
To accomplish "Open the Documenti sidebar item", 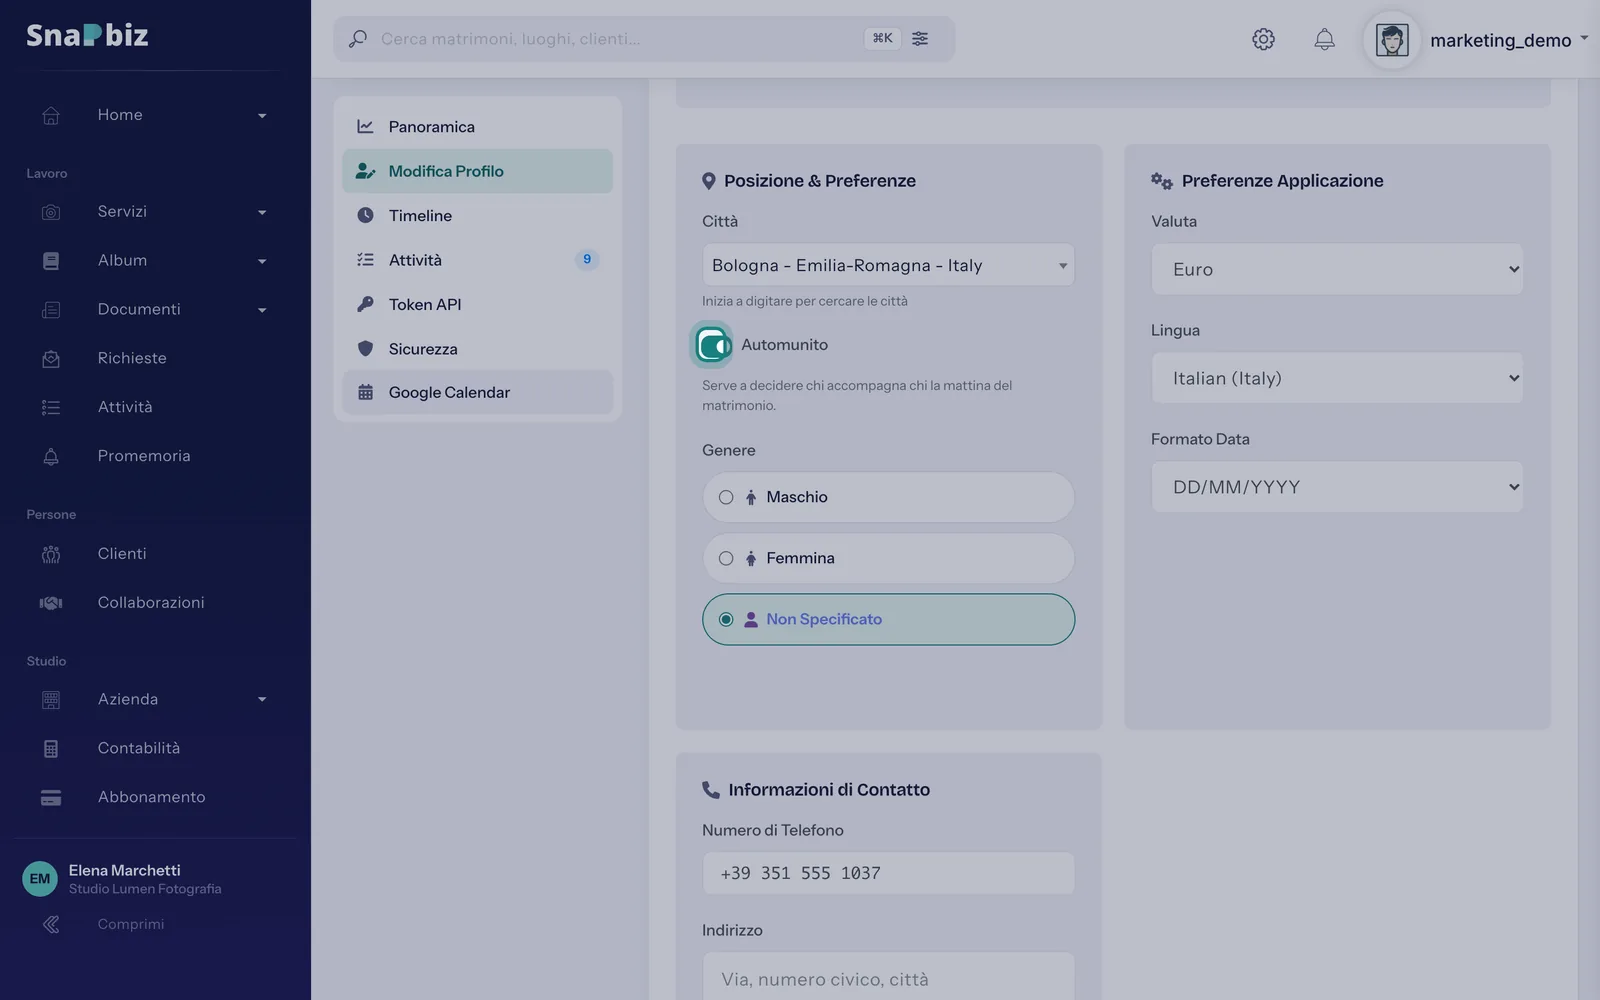I will [x=155, y=309].
